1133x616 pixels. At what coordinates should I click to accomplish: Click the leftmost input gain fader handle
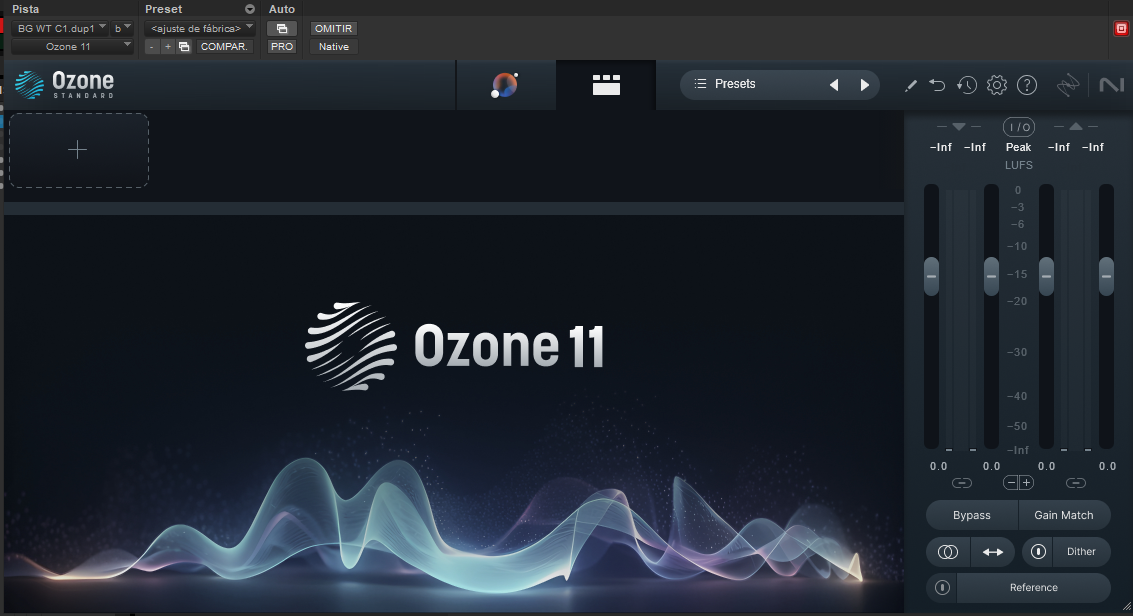931,277
